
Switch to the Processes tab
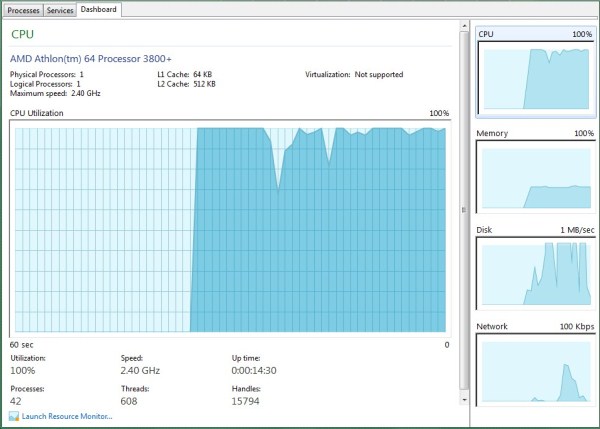click(x=23, y=10)
